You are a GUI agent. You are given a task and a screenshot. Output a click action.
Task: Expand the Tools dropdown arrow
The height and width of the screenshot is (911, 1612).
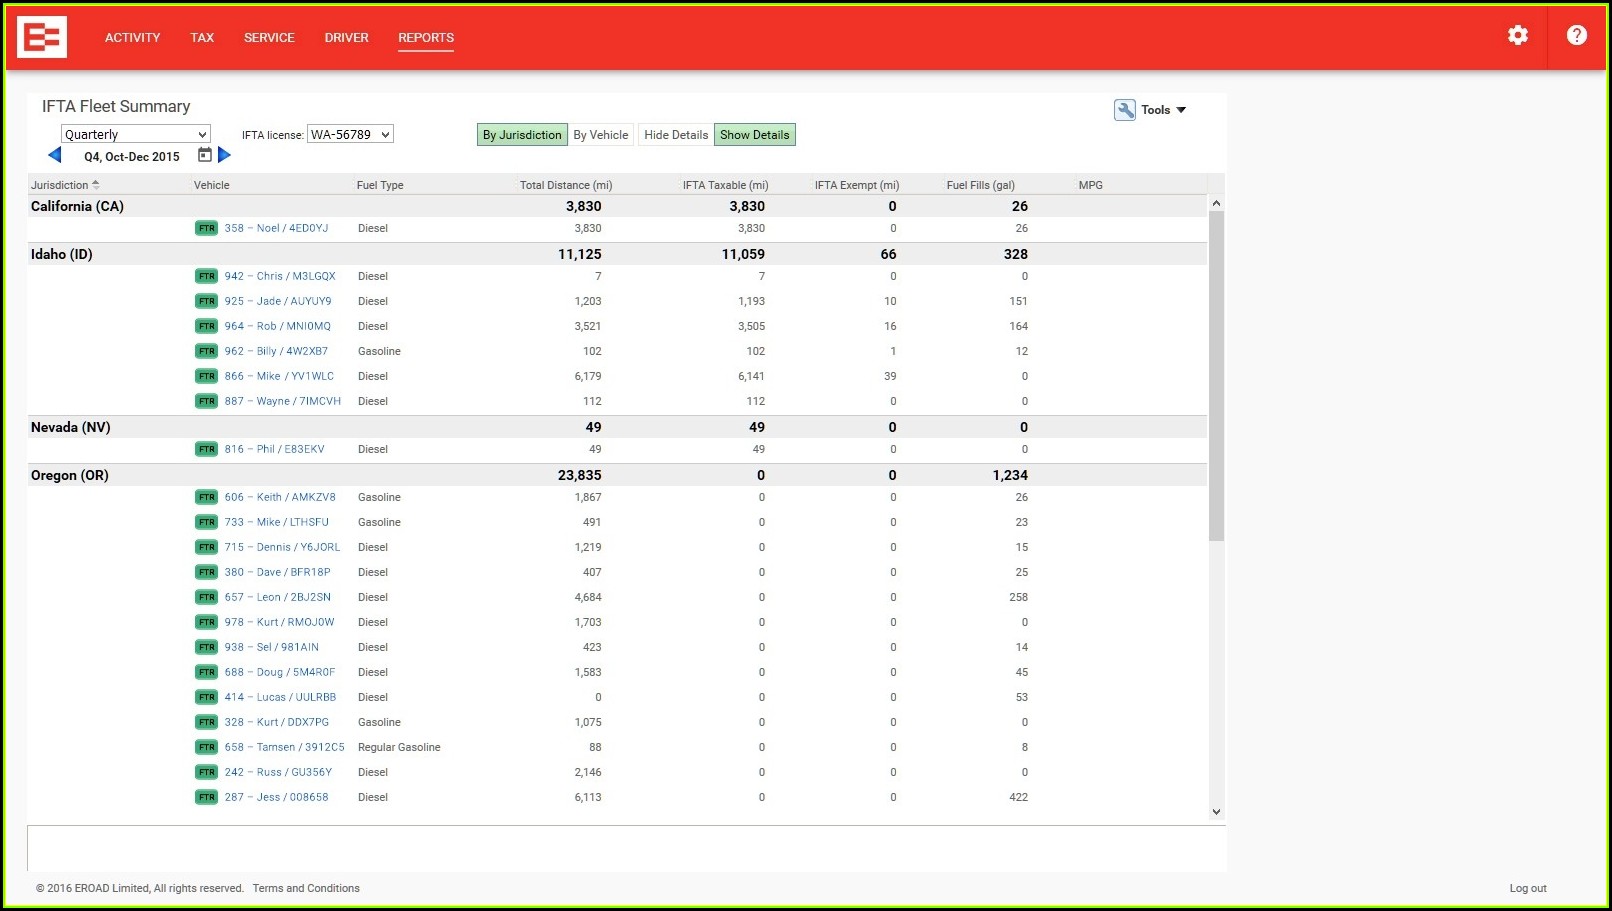(1181, 110)
